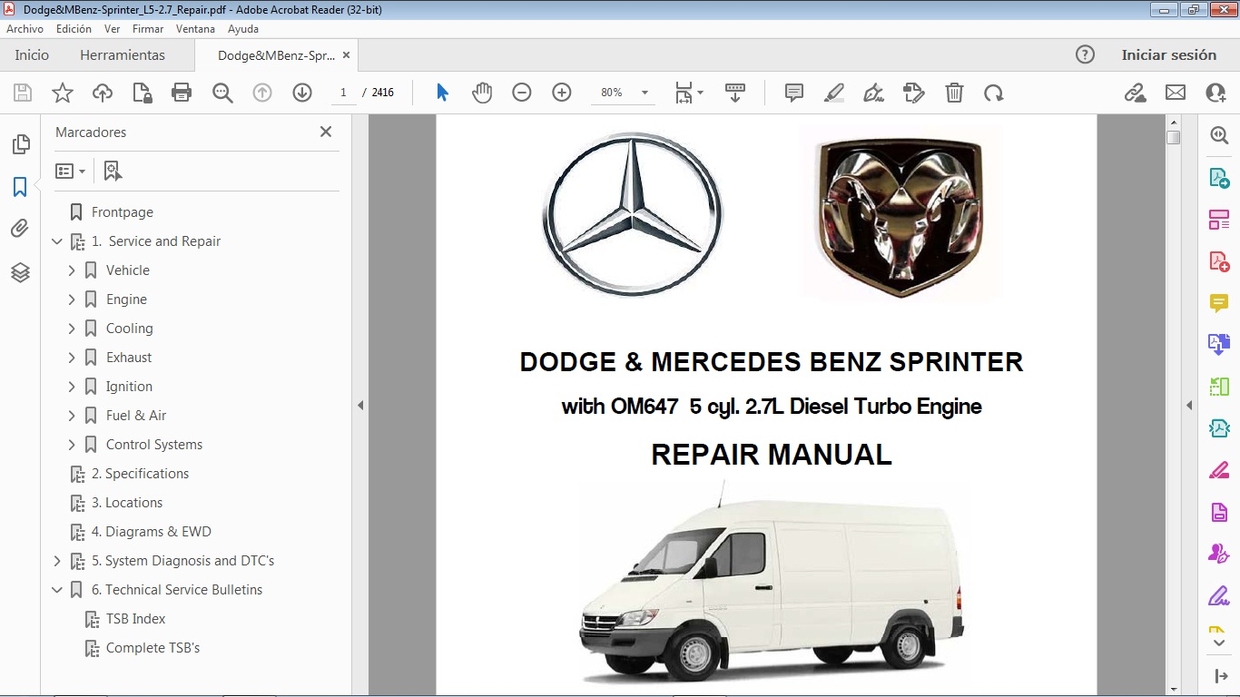Select the Fill & Sign pen tool
The height and width of the screenshot is (697, 1240).
pyautogui.click(x=873, y=92)
